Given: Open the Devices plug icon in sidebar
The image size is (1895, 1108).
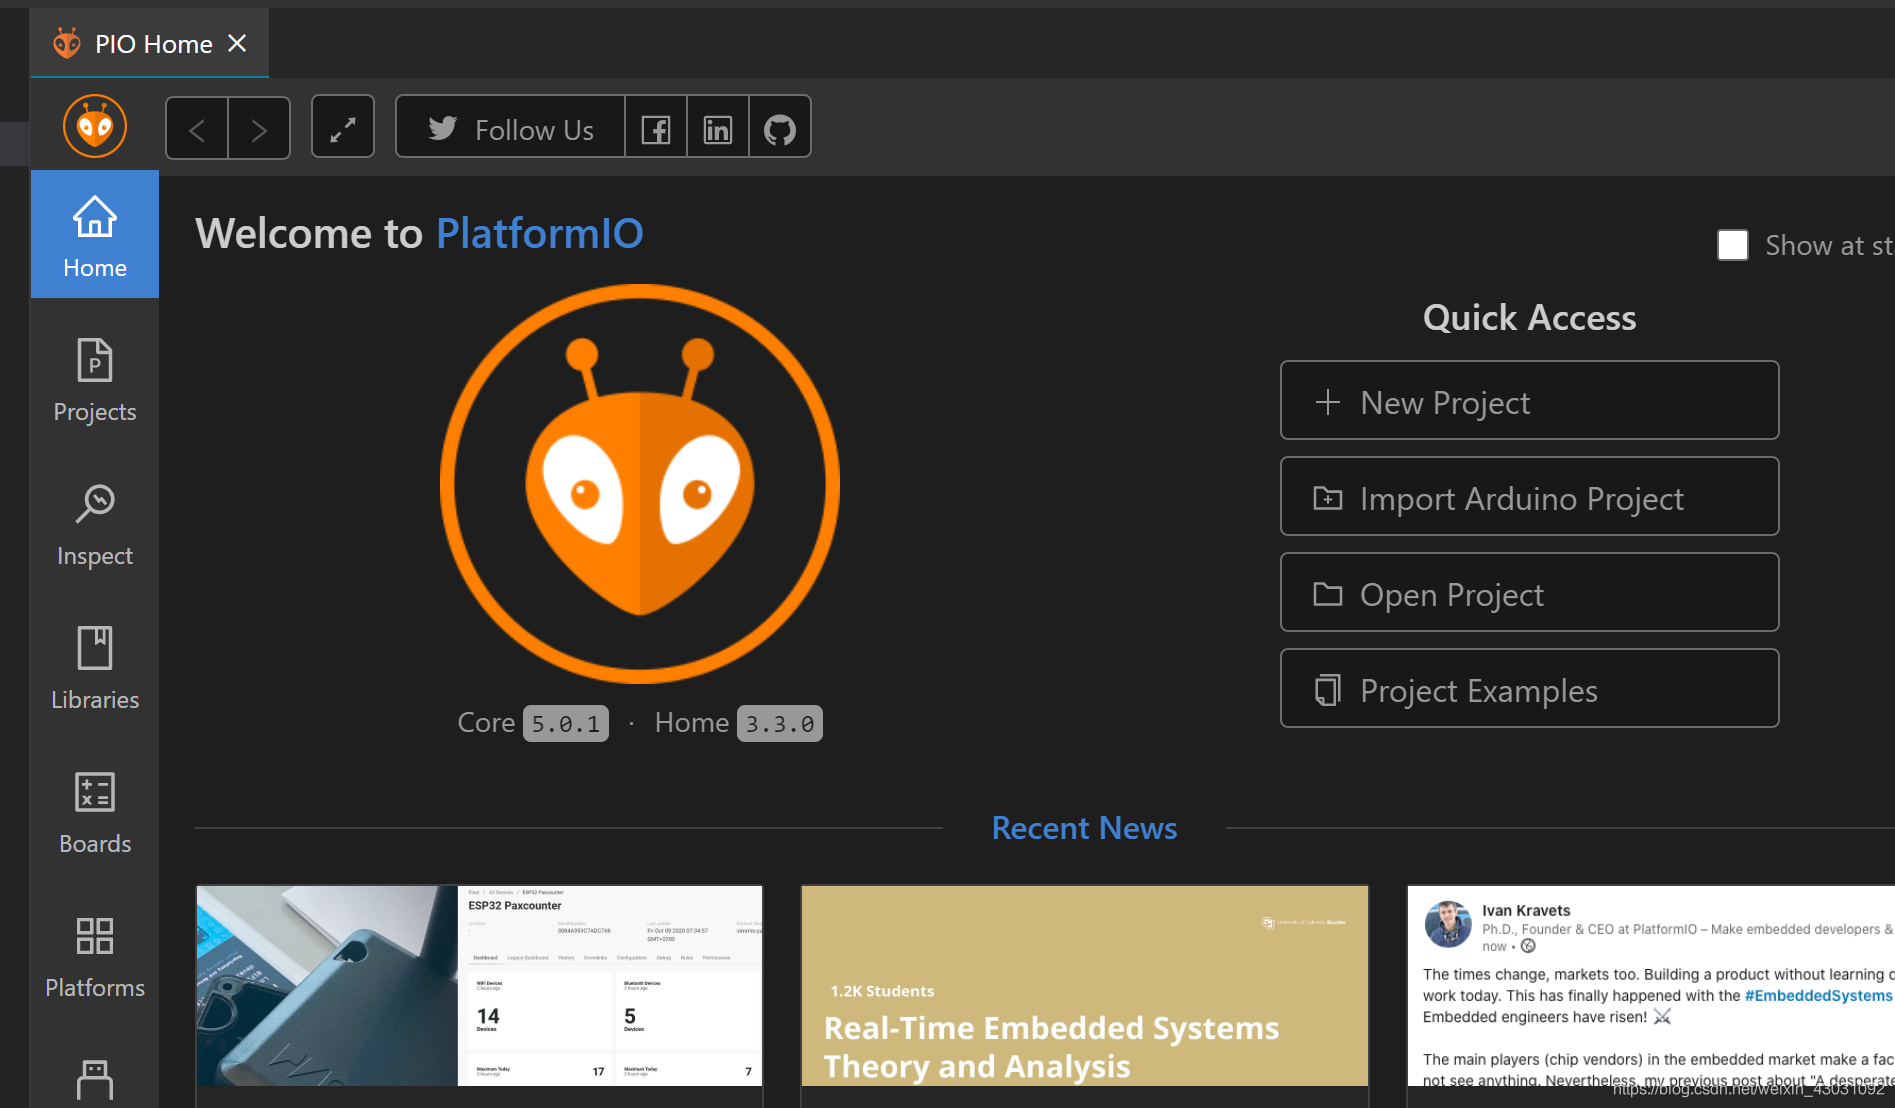Looking at the screenshot, I should click(95, 1080).
